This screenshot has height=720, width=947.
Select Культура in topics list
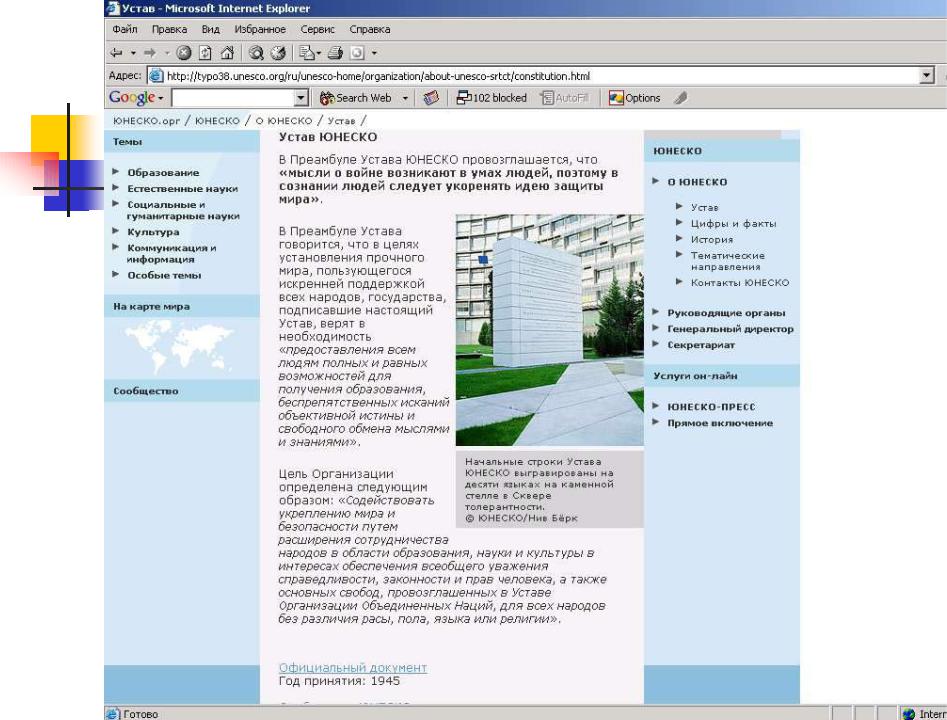tap(153, 232)
